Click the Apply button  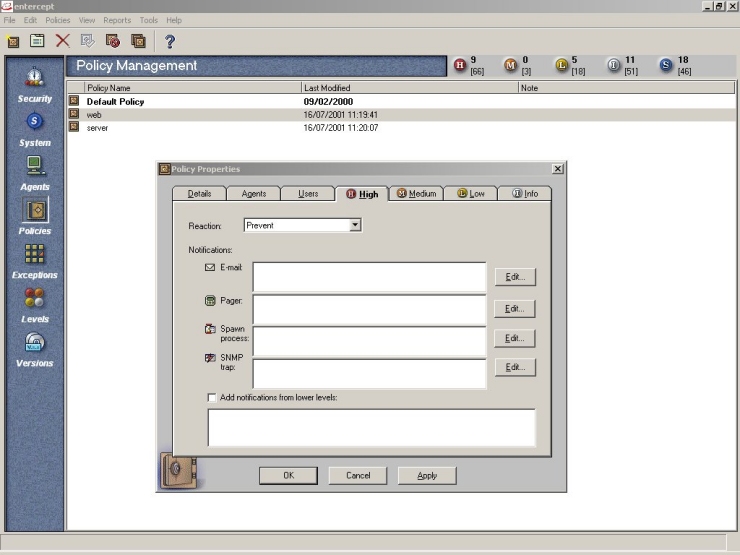[x=427, y=475]
